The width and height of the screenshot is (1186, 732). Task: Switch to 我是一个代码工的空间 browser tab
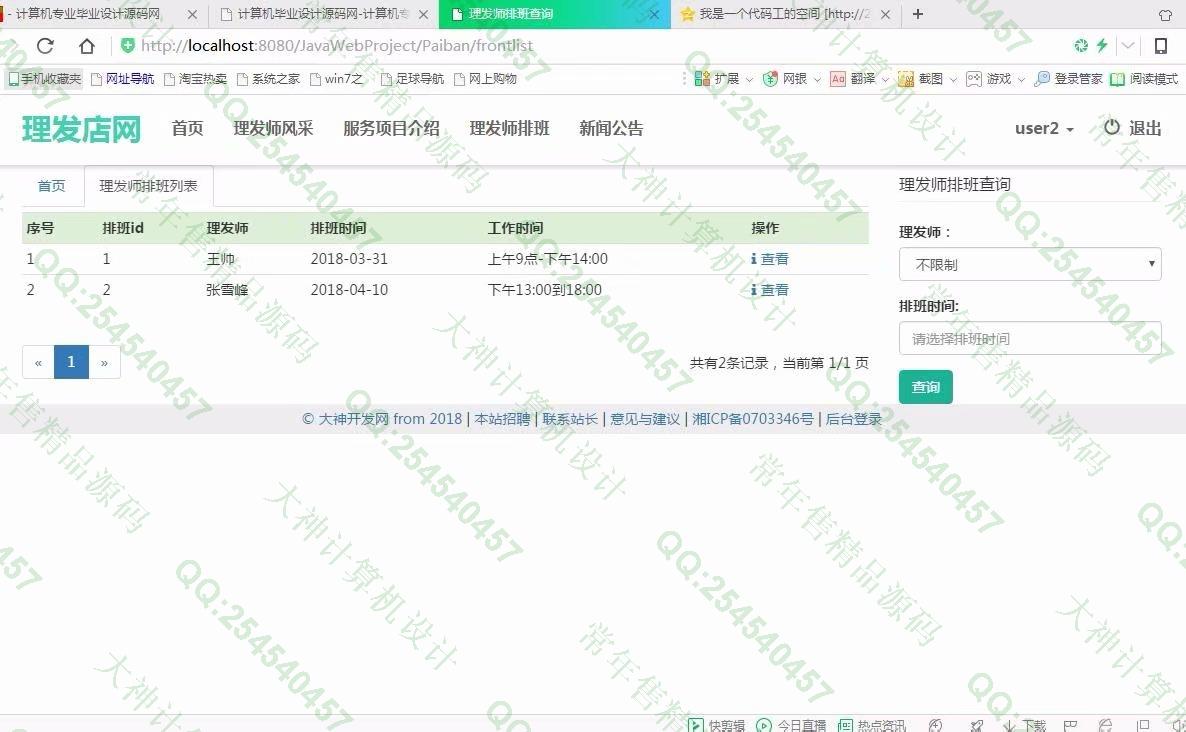point(784,14)
